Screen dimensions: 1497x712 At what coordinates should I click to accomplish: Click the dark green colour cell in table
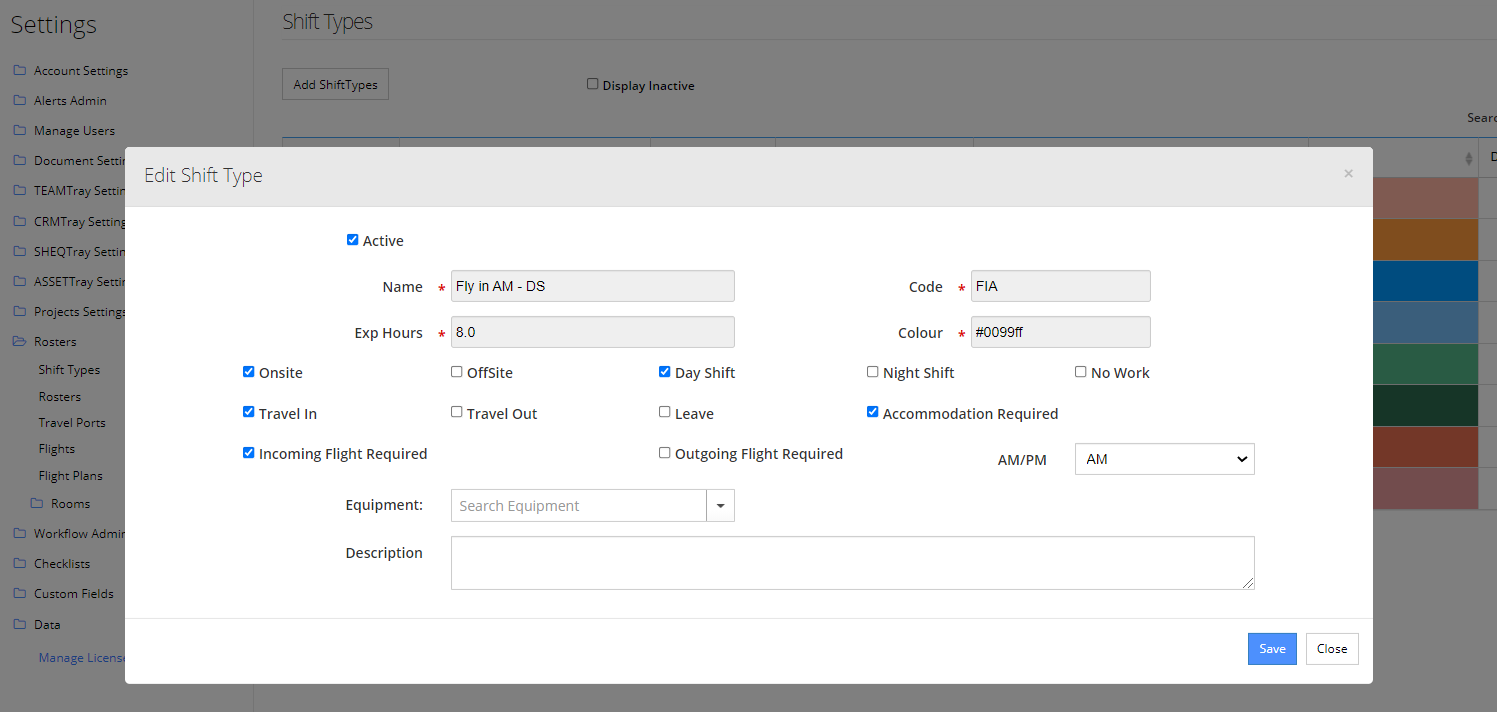pyautogui.click(x=1425, y=406)
